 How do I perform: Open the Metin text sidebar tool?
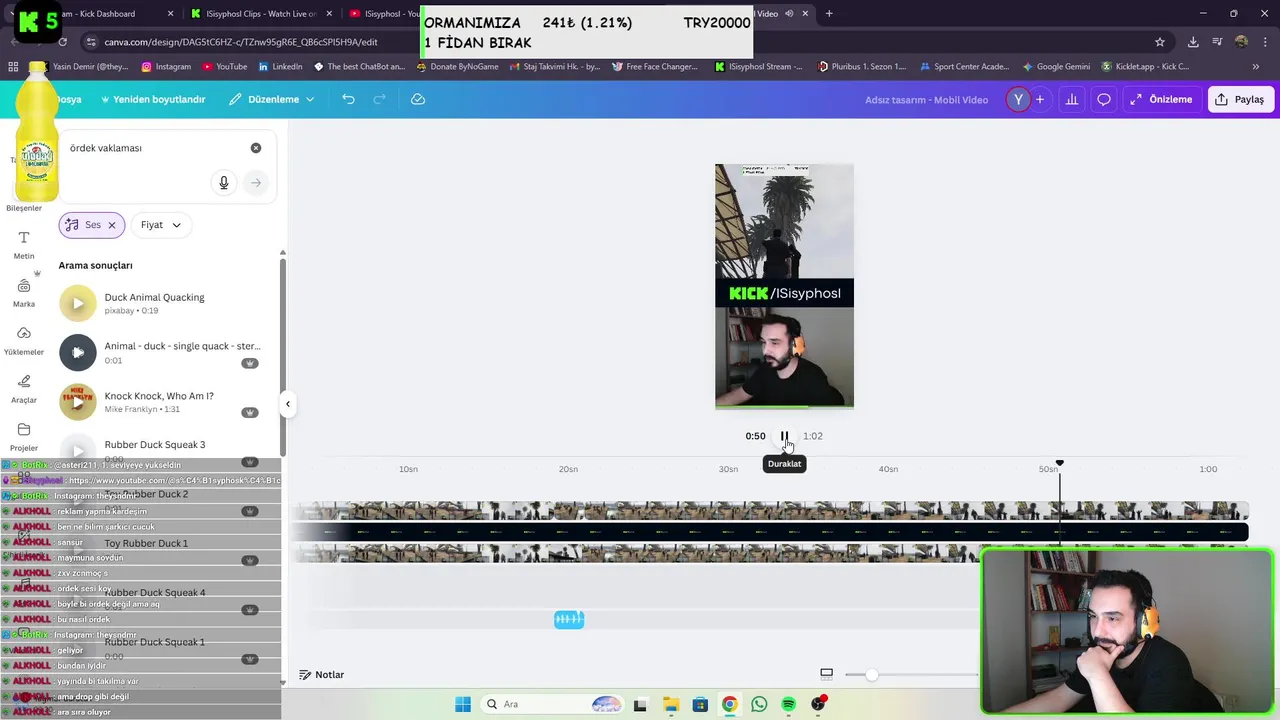click(24, 244)
